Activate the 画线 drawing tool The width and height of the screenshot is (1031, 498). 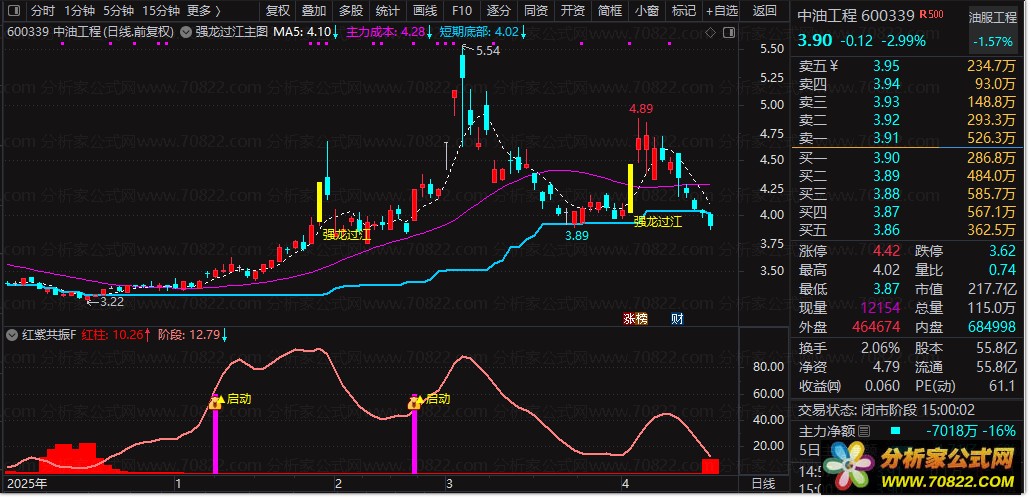click(x=425, y=11)
